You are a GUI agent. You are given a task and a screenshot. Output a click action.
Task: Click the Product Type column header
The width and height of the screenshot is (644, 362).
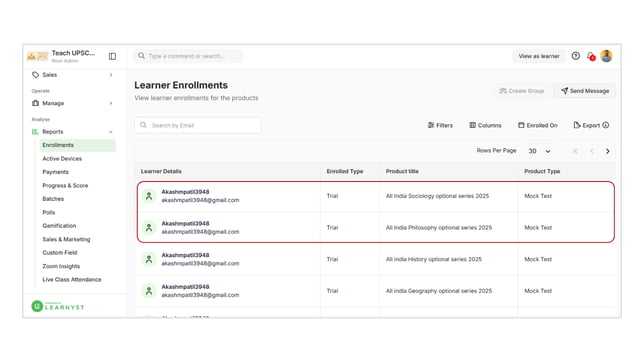[542, 171]
